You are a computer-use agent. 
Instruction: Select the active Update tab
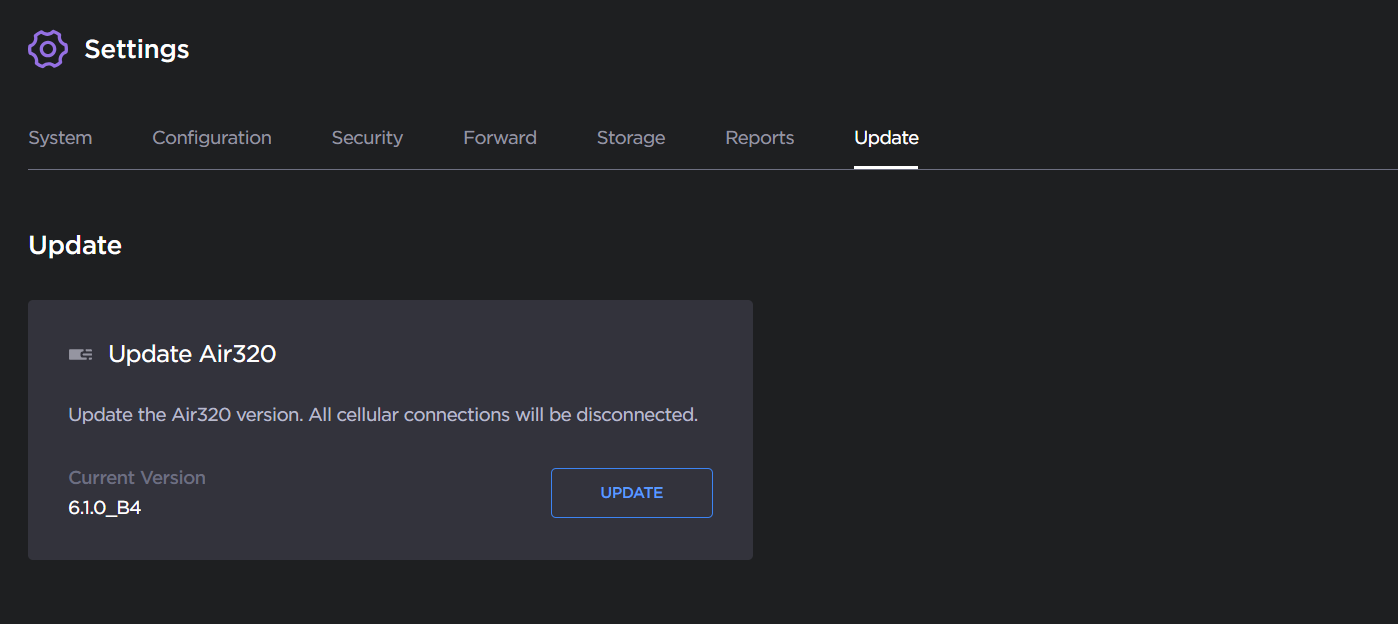coord(886,138)
